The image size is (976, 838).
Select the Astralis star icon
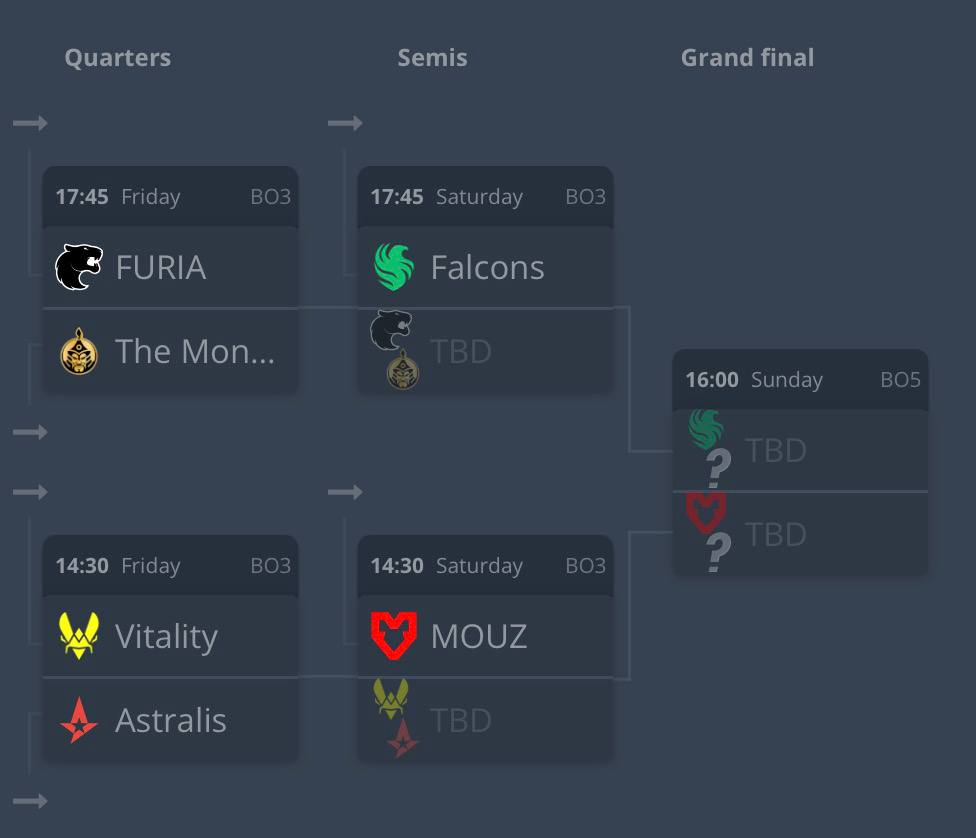[78, 720]
